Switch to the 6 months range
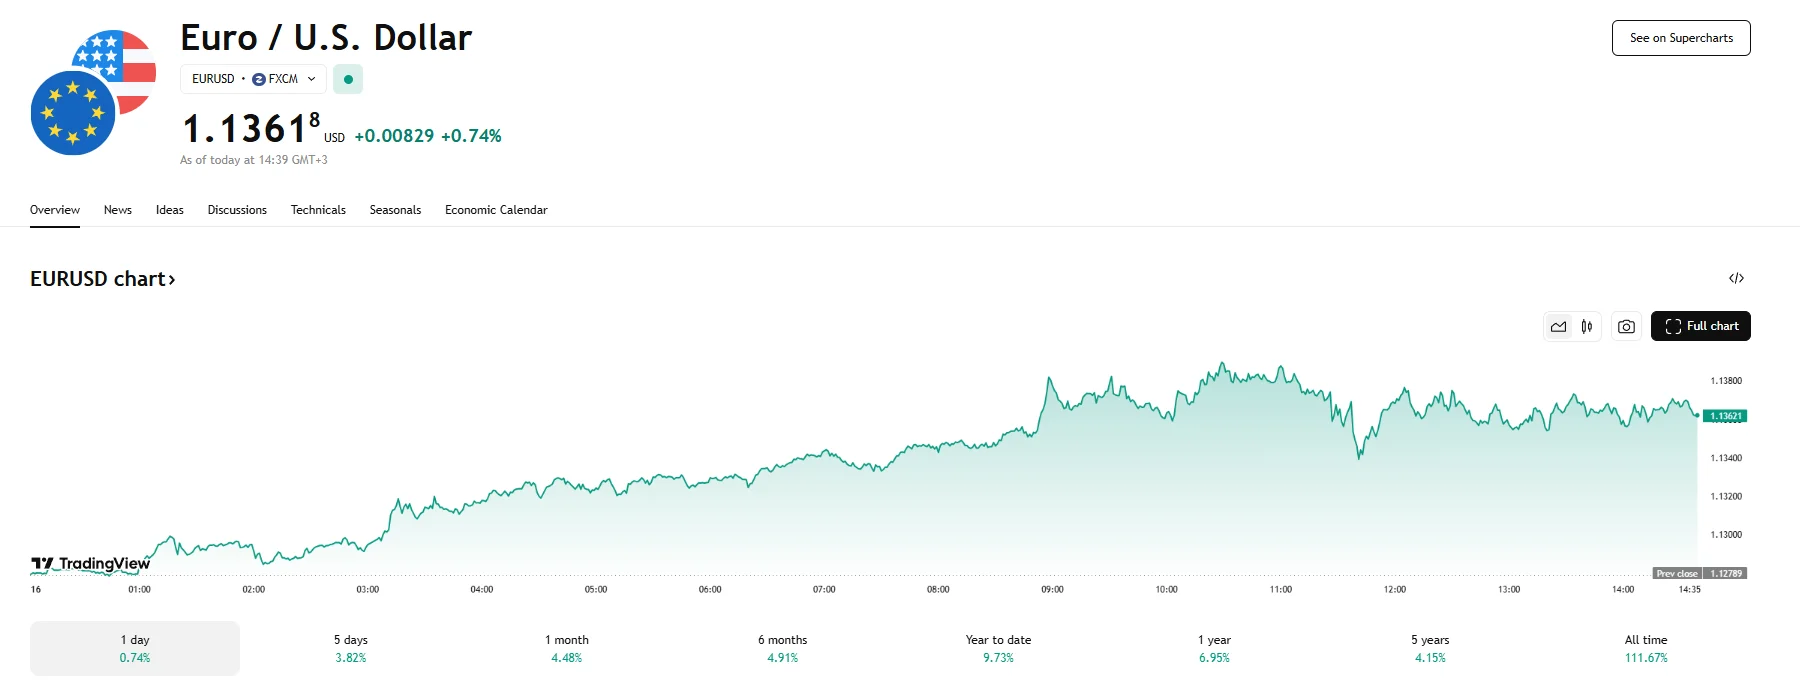 click(782, 648)
